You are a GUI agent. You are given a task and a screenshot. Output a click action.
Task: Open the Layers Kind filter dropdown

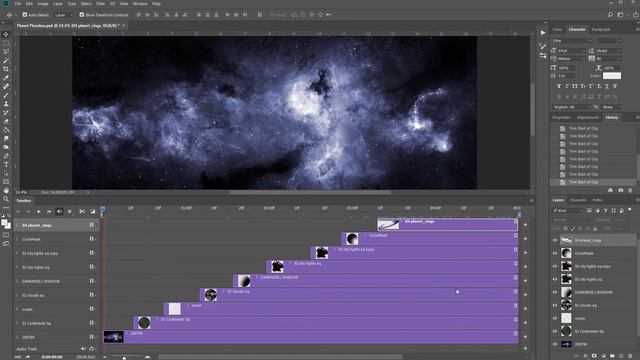tap(568, 211)
